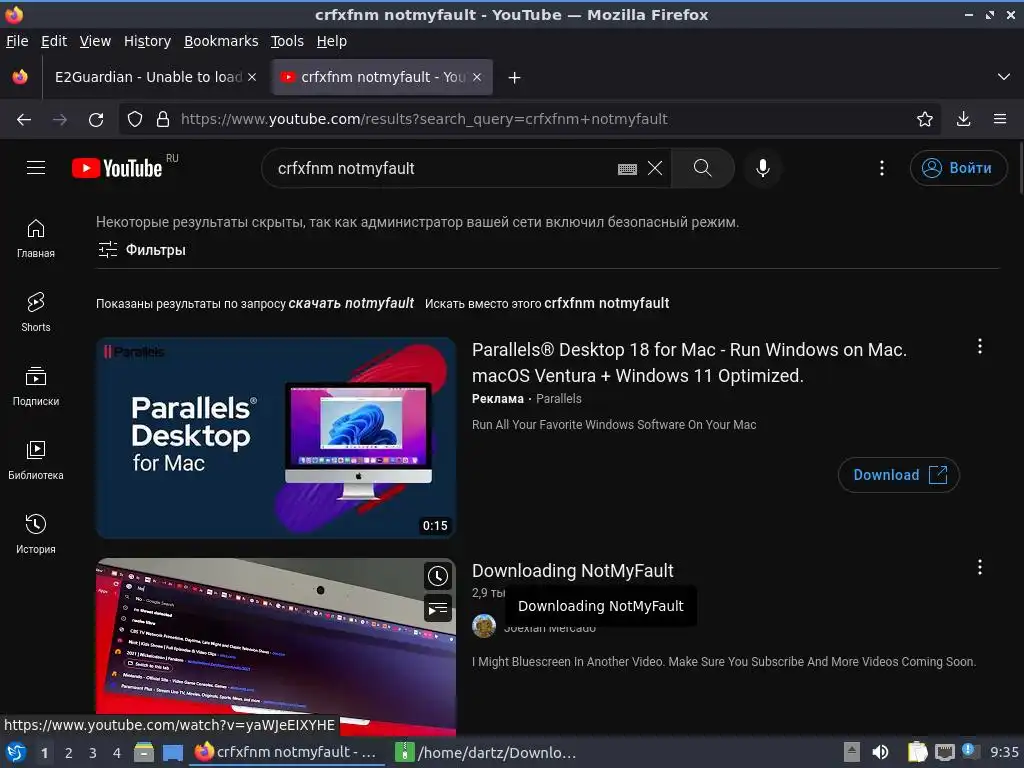Screen dimensions: 1024x768
Task: Open Firefox View pinned icon in tab strip
Action: (x=20, y=77)
